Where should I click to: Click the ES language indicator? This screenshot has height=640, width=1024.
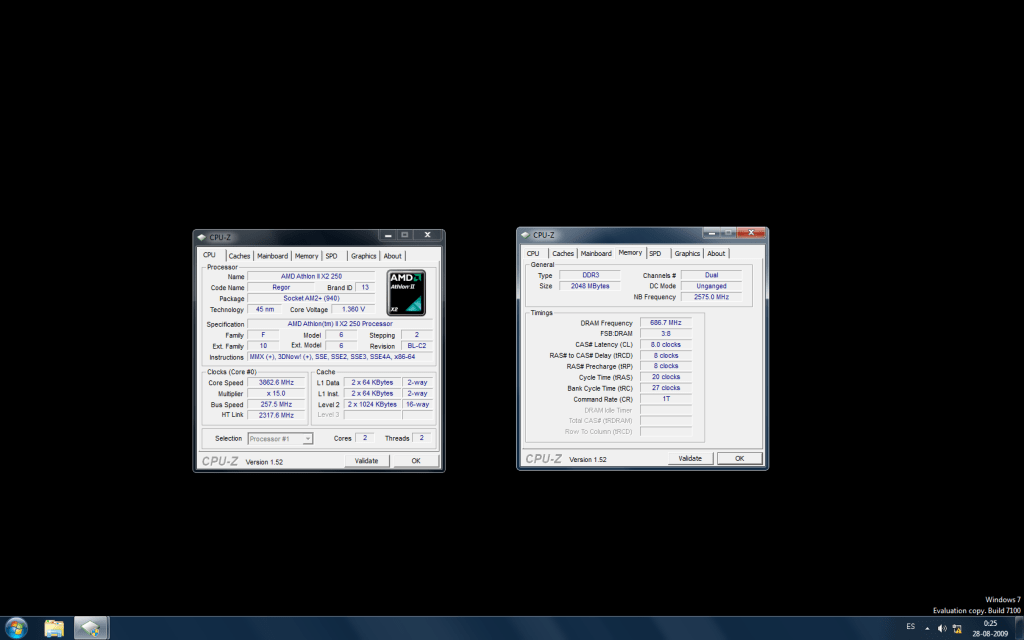pos(910,626)
